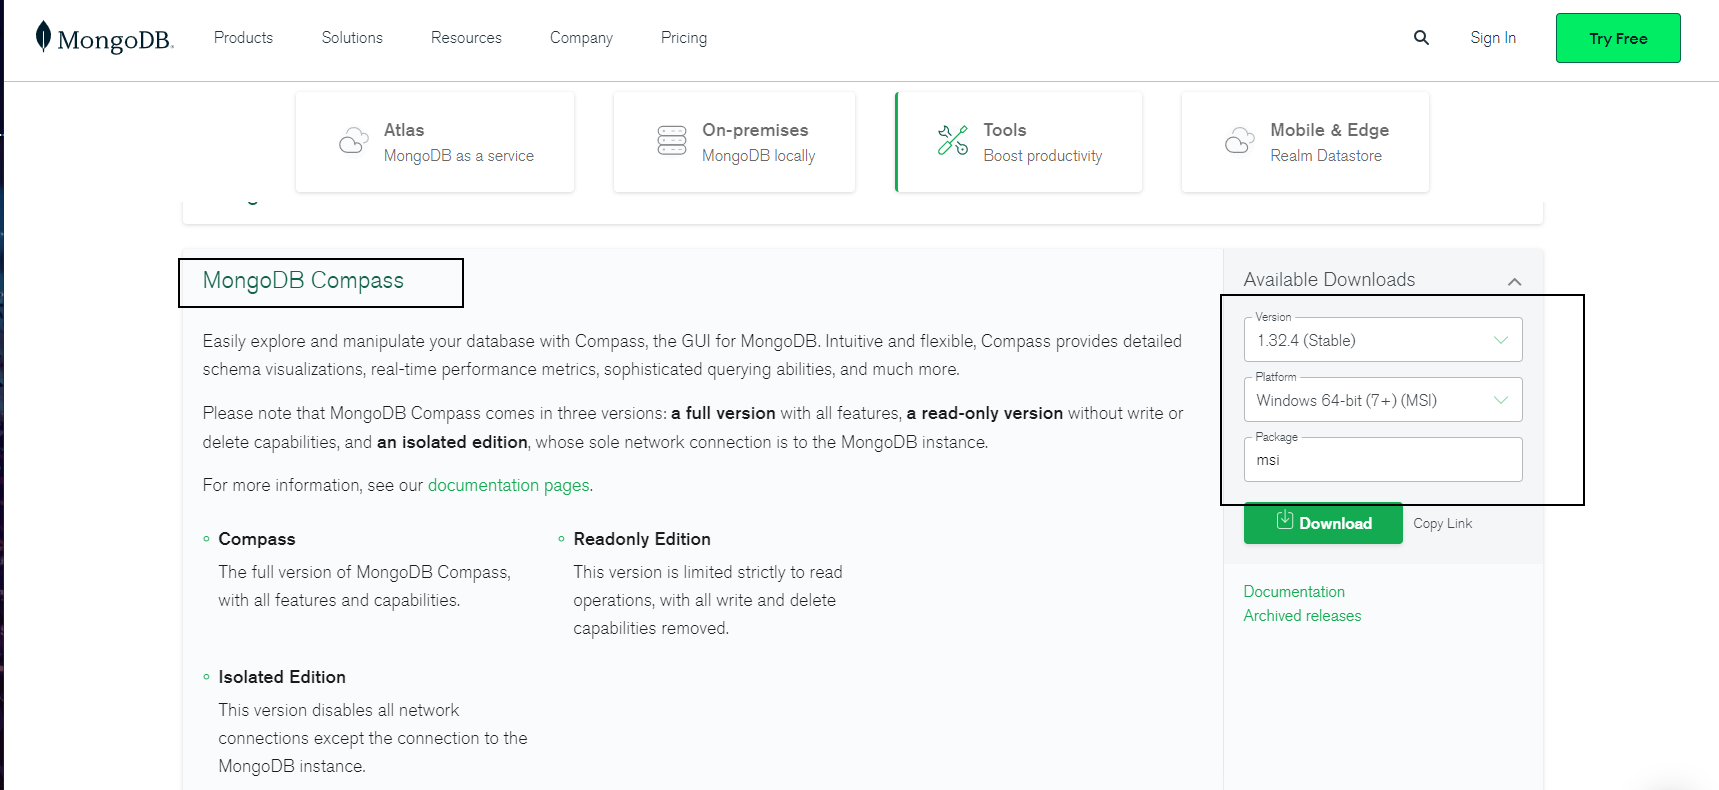
Task: Click the Sign In link
Action: [x=1493, y=38]
